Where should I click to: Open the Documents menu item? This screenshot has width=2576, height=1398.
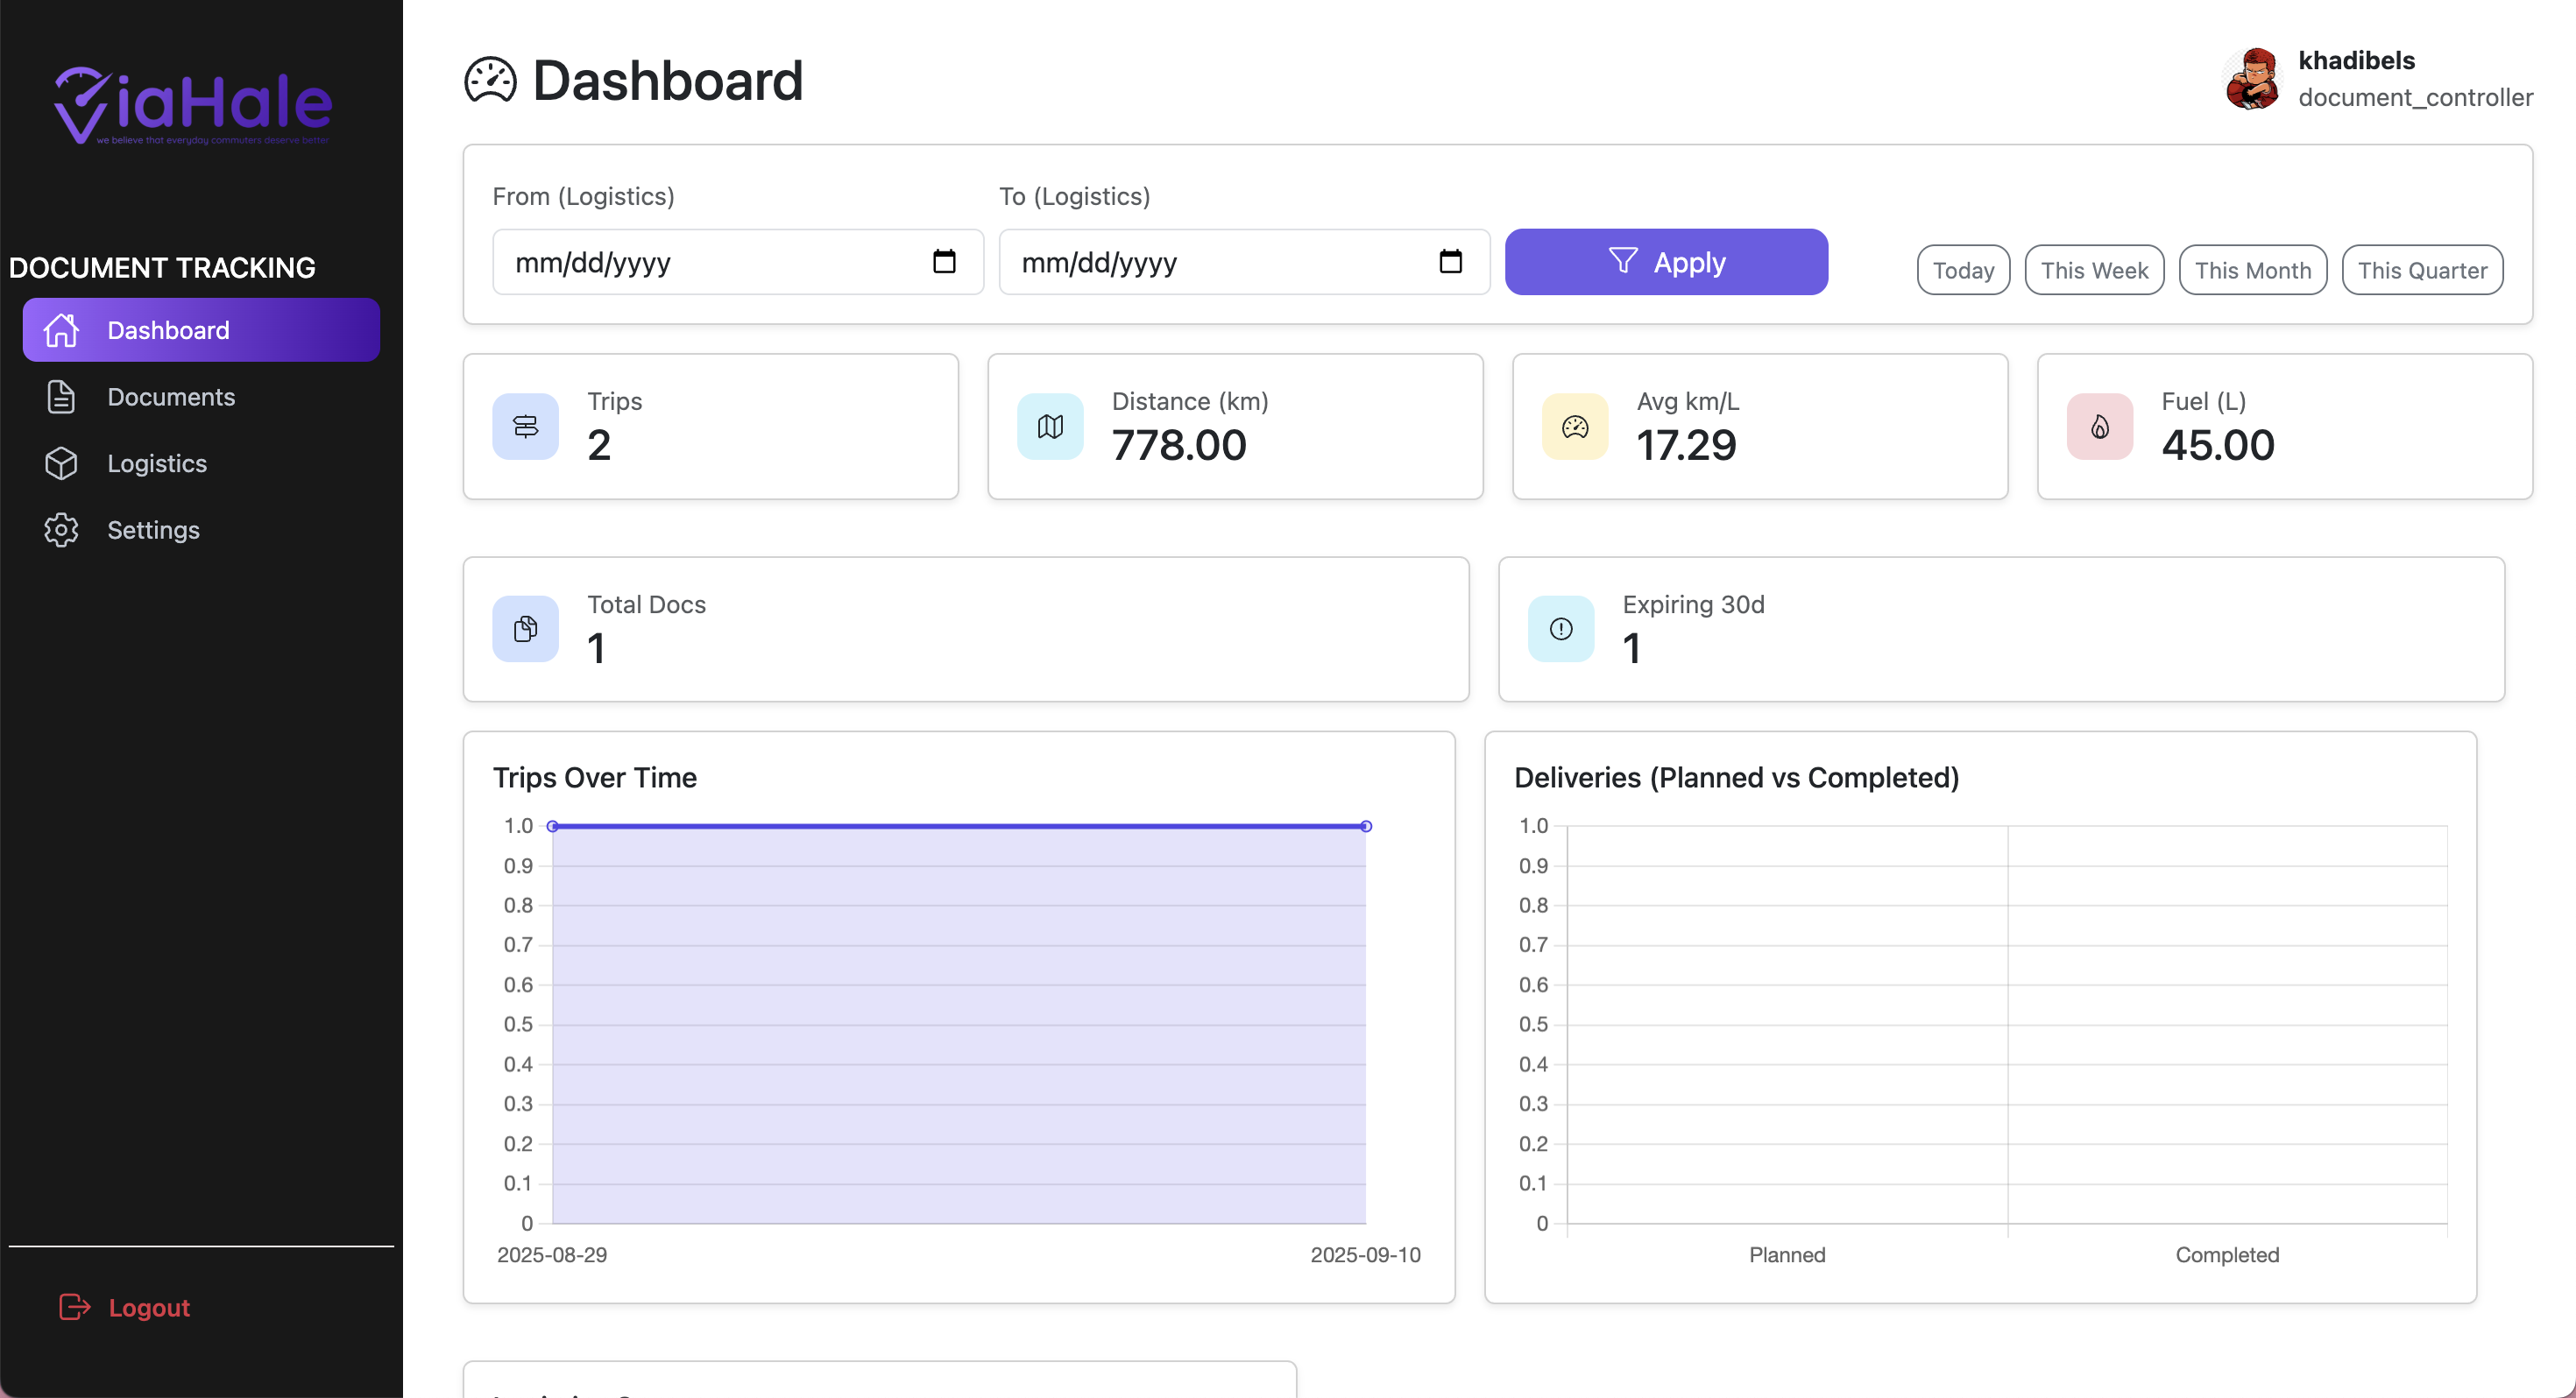pyautogui.click(x=171, y=397)
